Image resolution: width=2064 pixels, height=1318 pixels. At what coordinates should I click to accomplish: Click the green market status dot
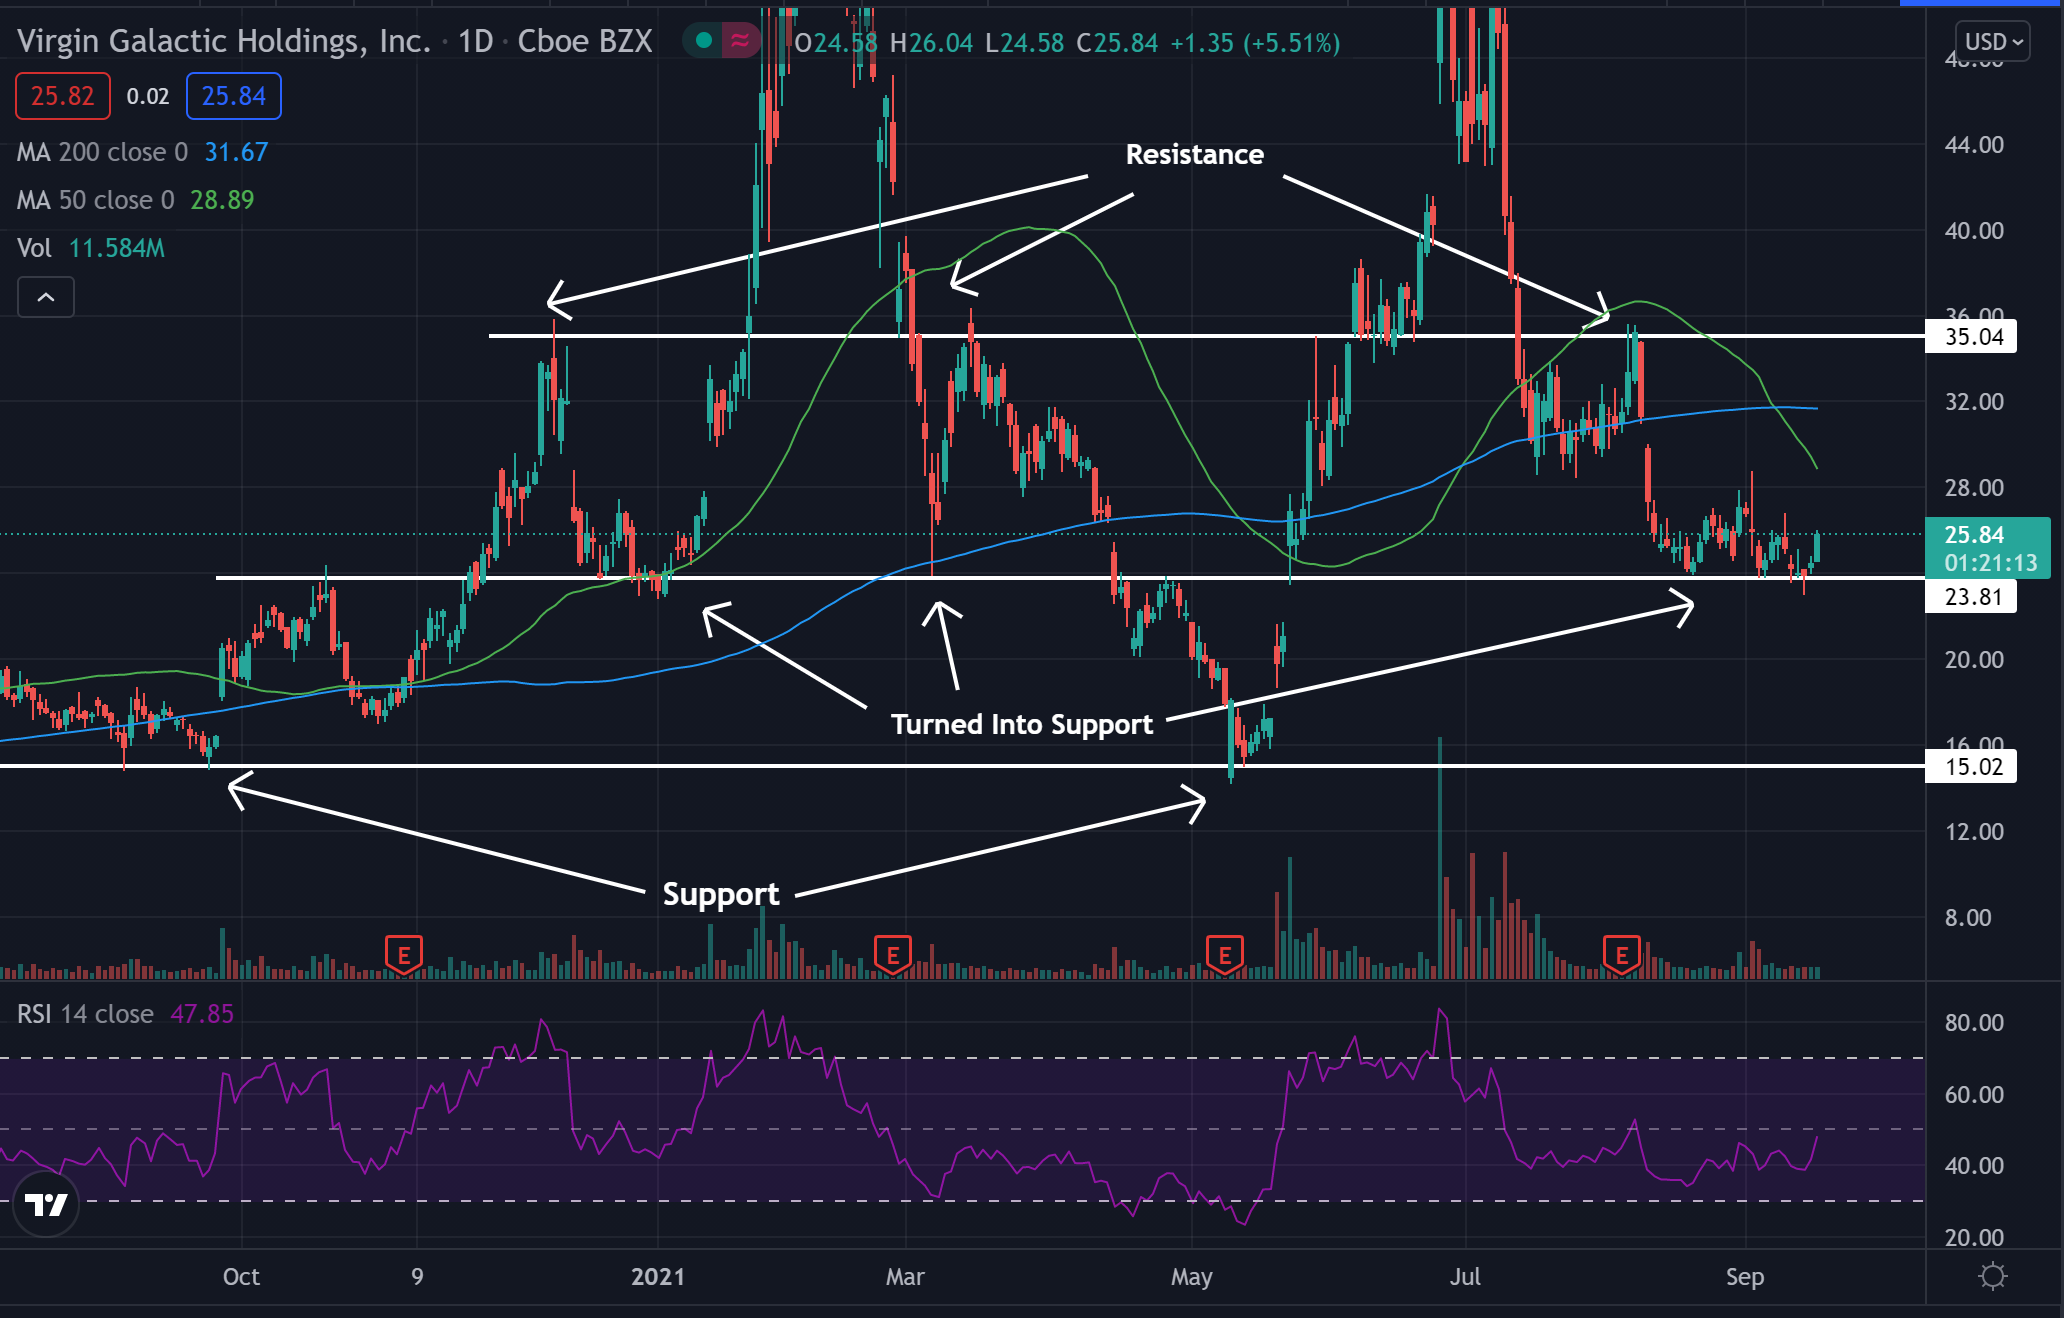click(704, 41)
